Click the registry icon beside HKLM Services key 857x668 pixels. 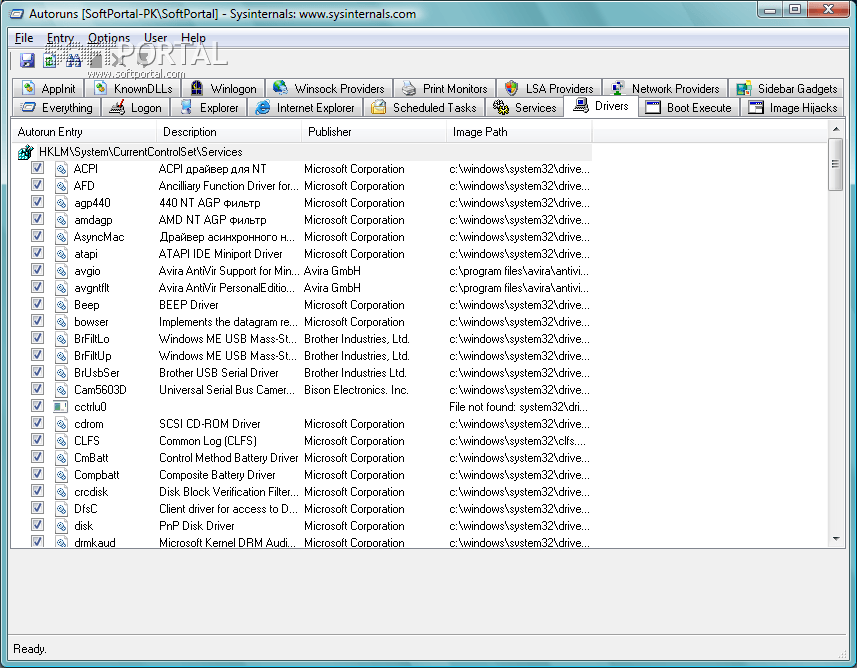[x=25, y=153]
